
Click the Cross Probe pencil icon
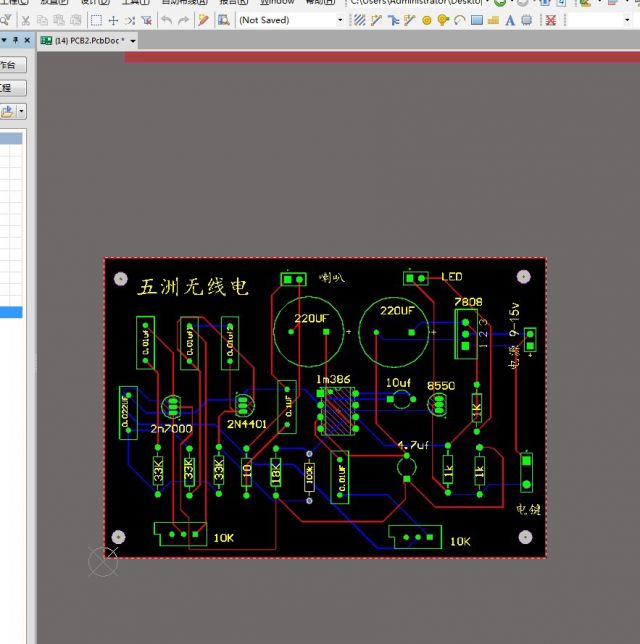coord(203,20)
